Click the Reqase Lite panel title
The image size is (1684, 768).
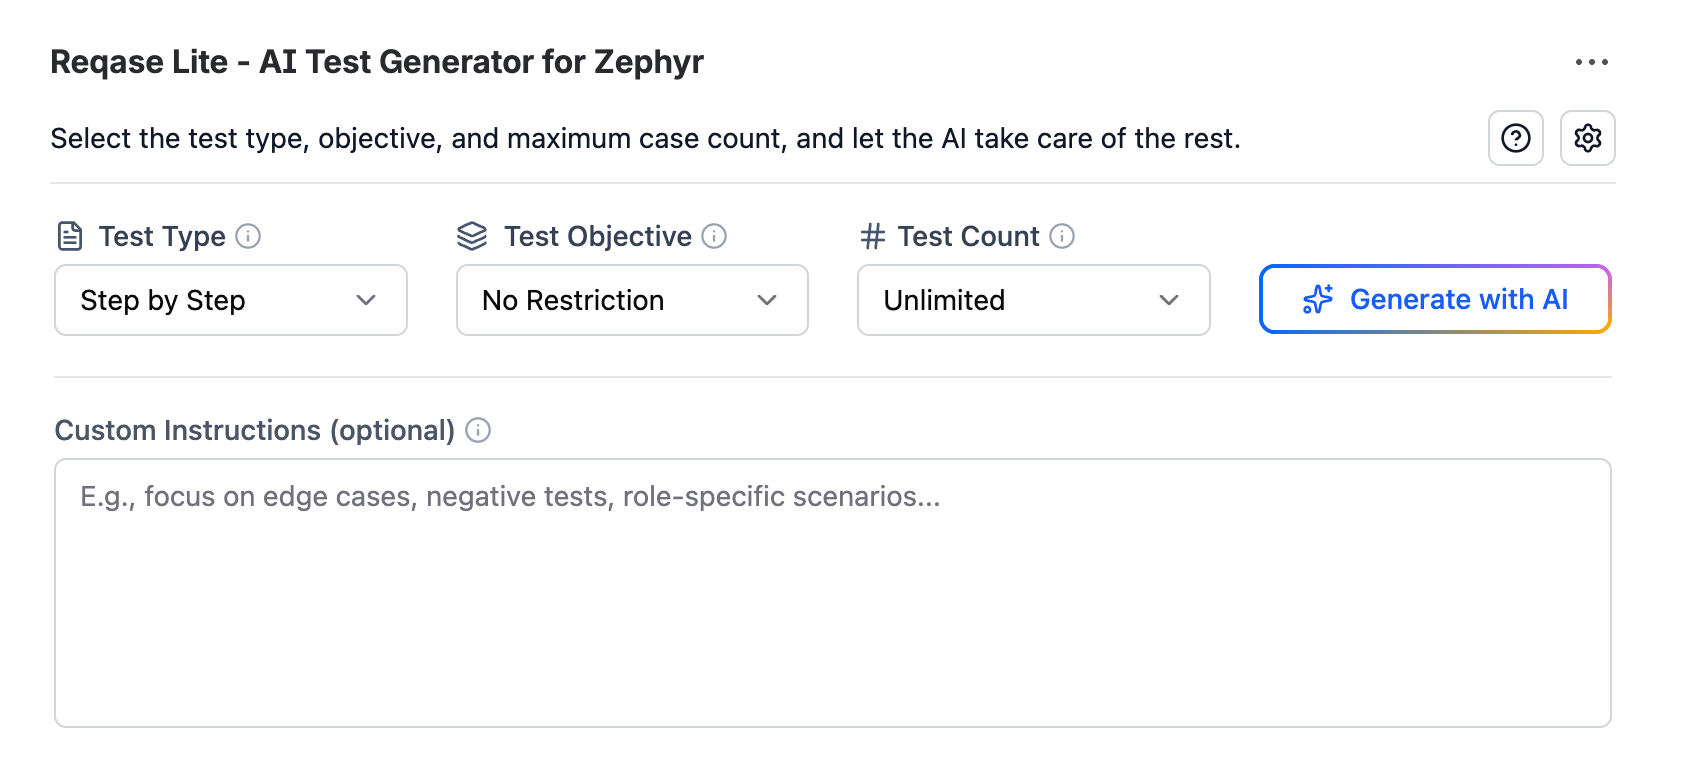click(377, 62)
